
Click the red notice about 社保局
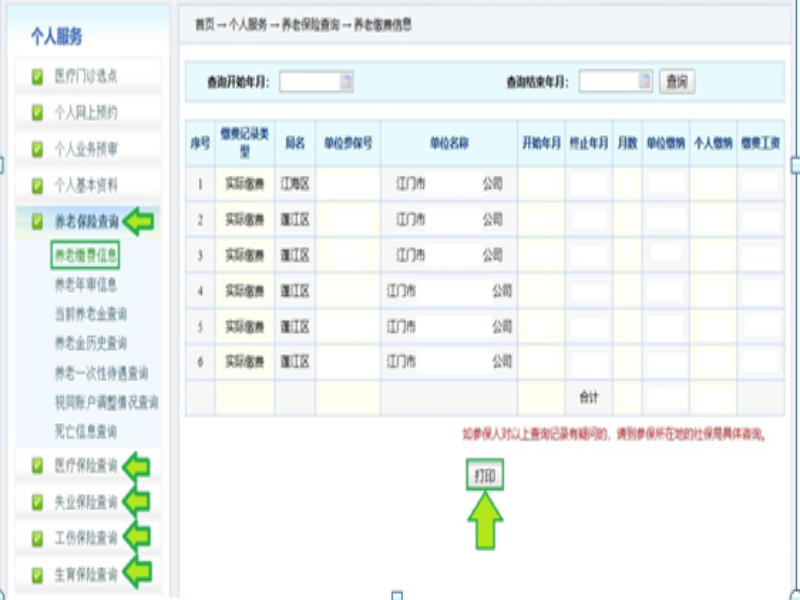click(614, 435)
